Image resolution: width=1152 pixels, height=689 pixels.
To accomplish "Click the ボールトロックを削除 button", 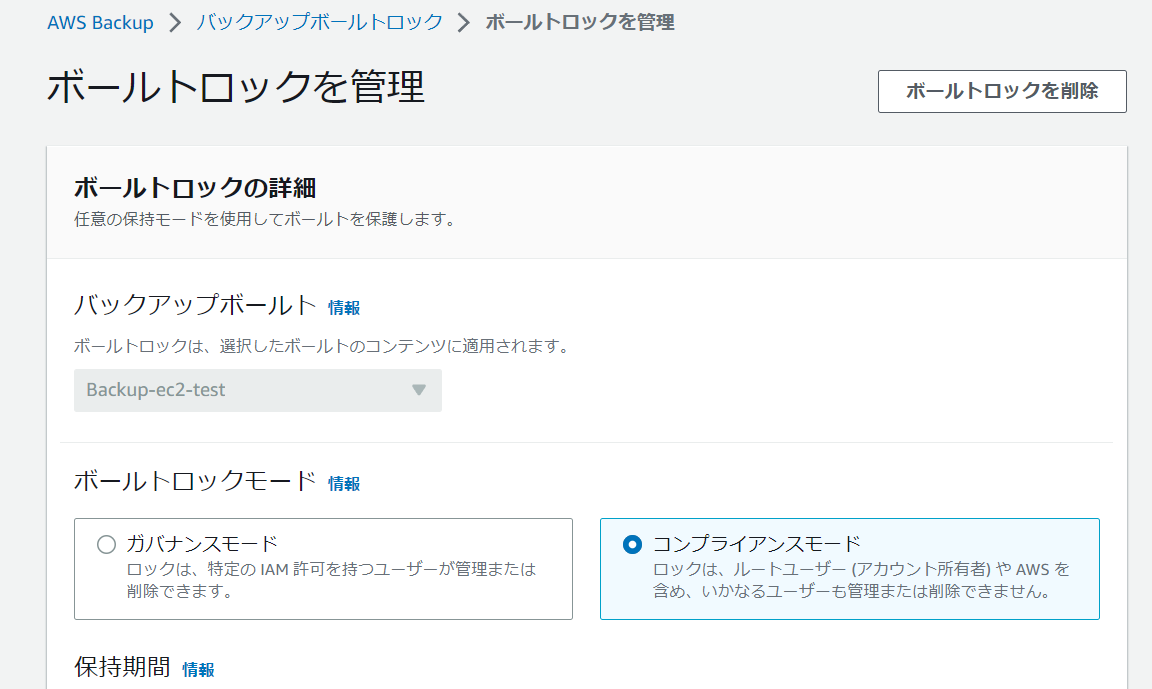I will coord(1001,91).
